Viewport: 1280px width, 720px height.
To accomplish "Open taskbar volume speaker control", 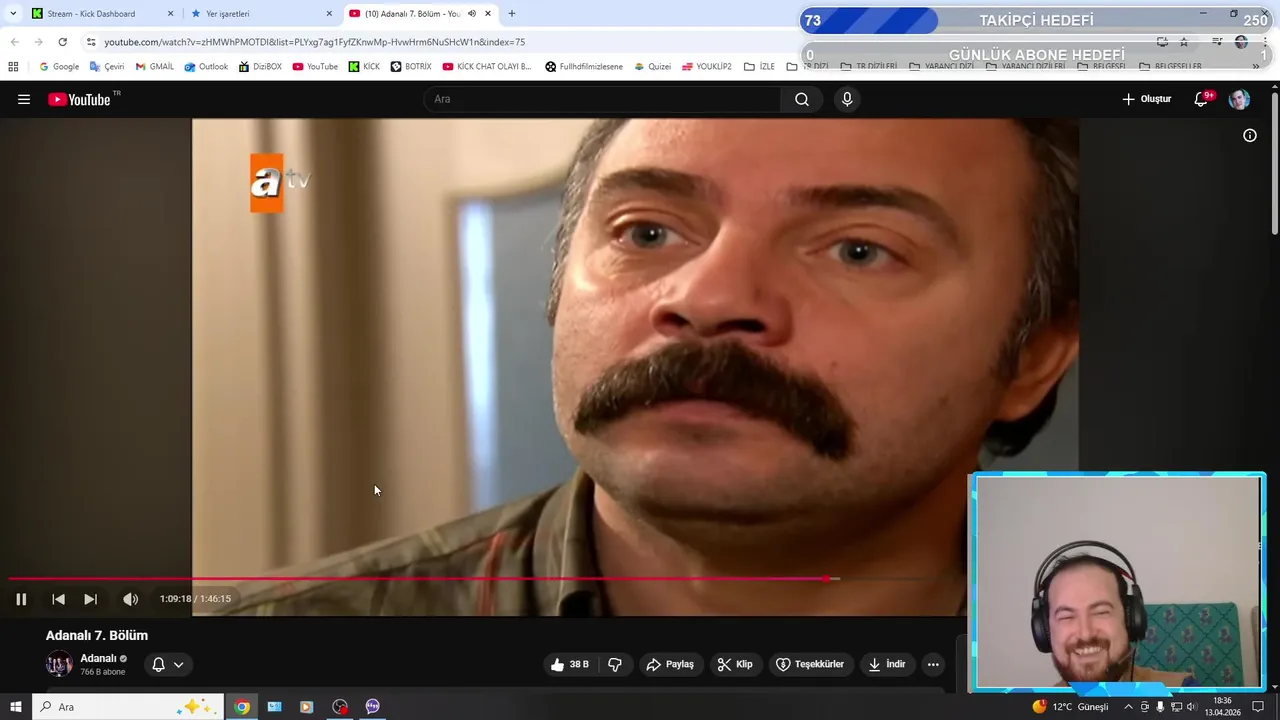I will click(x=1191, y=707).
